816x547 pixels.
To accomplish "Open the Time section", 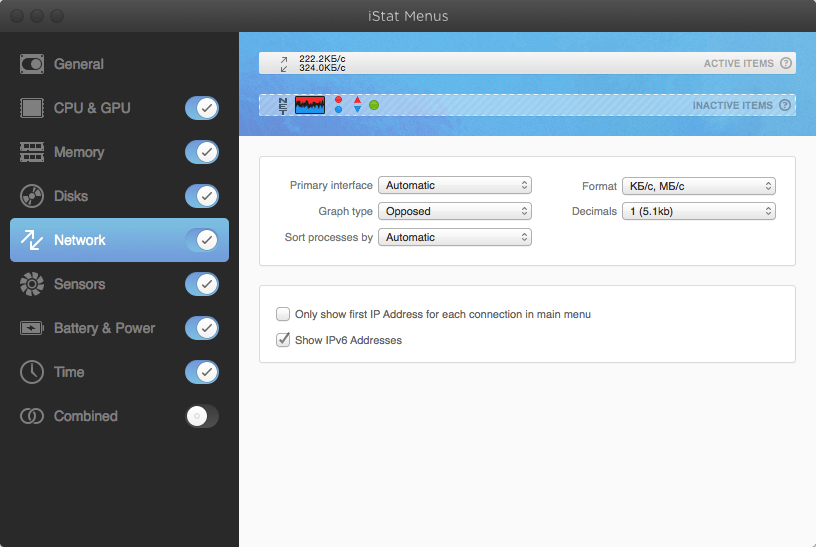I will (x=69, y=372).
